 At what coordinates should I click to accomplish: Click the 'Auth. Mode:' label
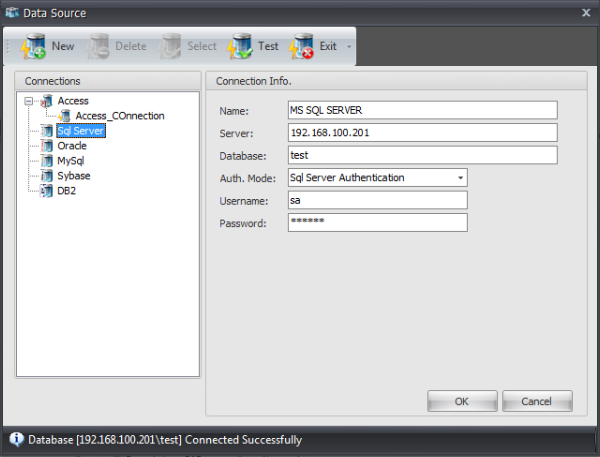click(x=248, y=178)
